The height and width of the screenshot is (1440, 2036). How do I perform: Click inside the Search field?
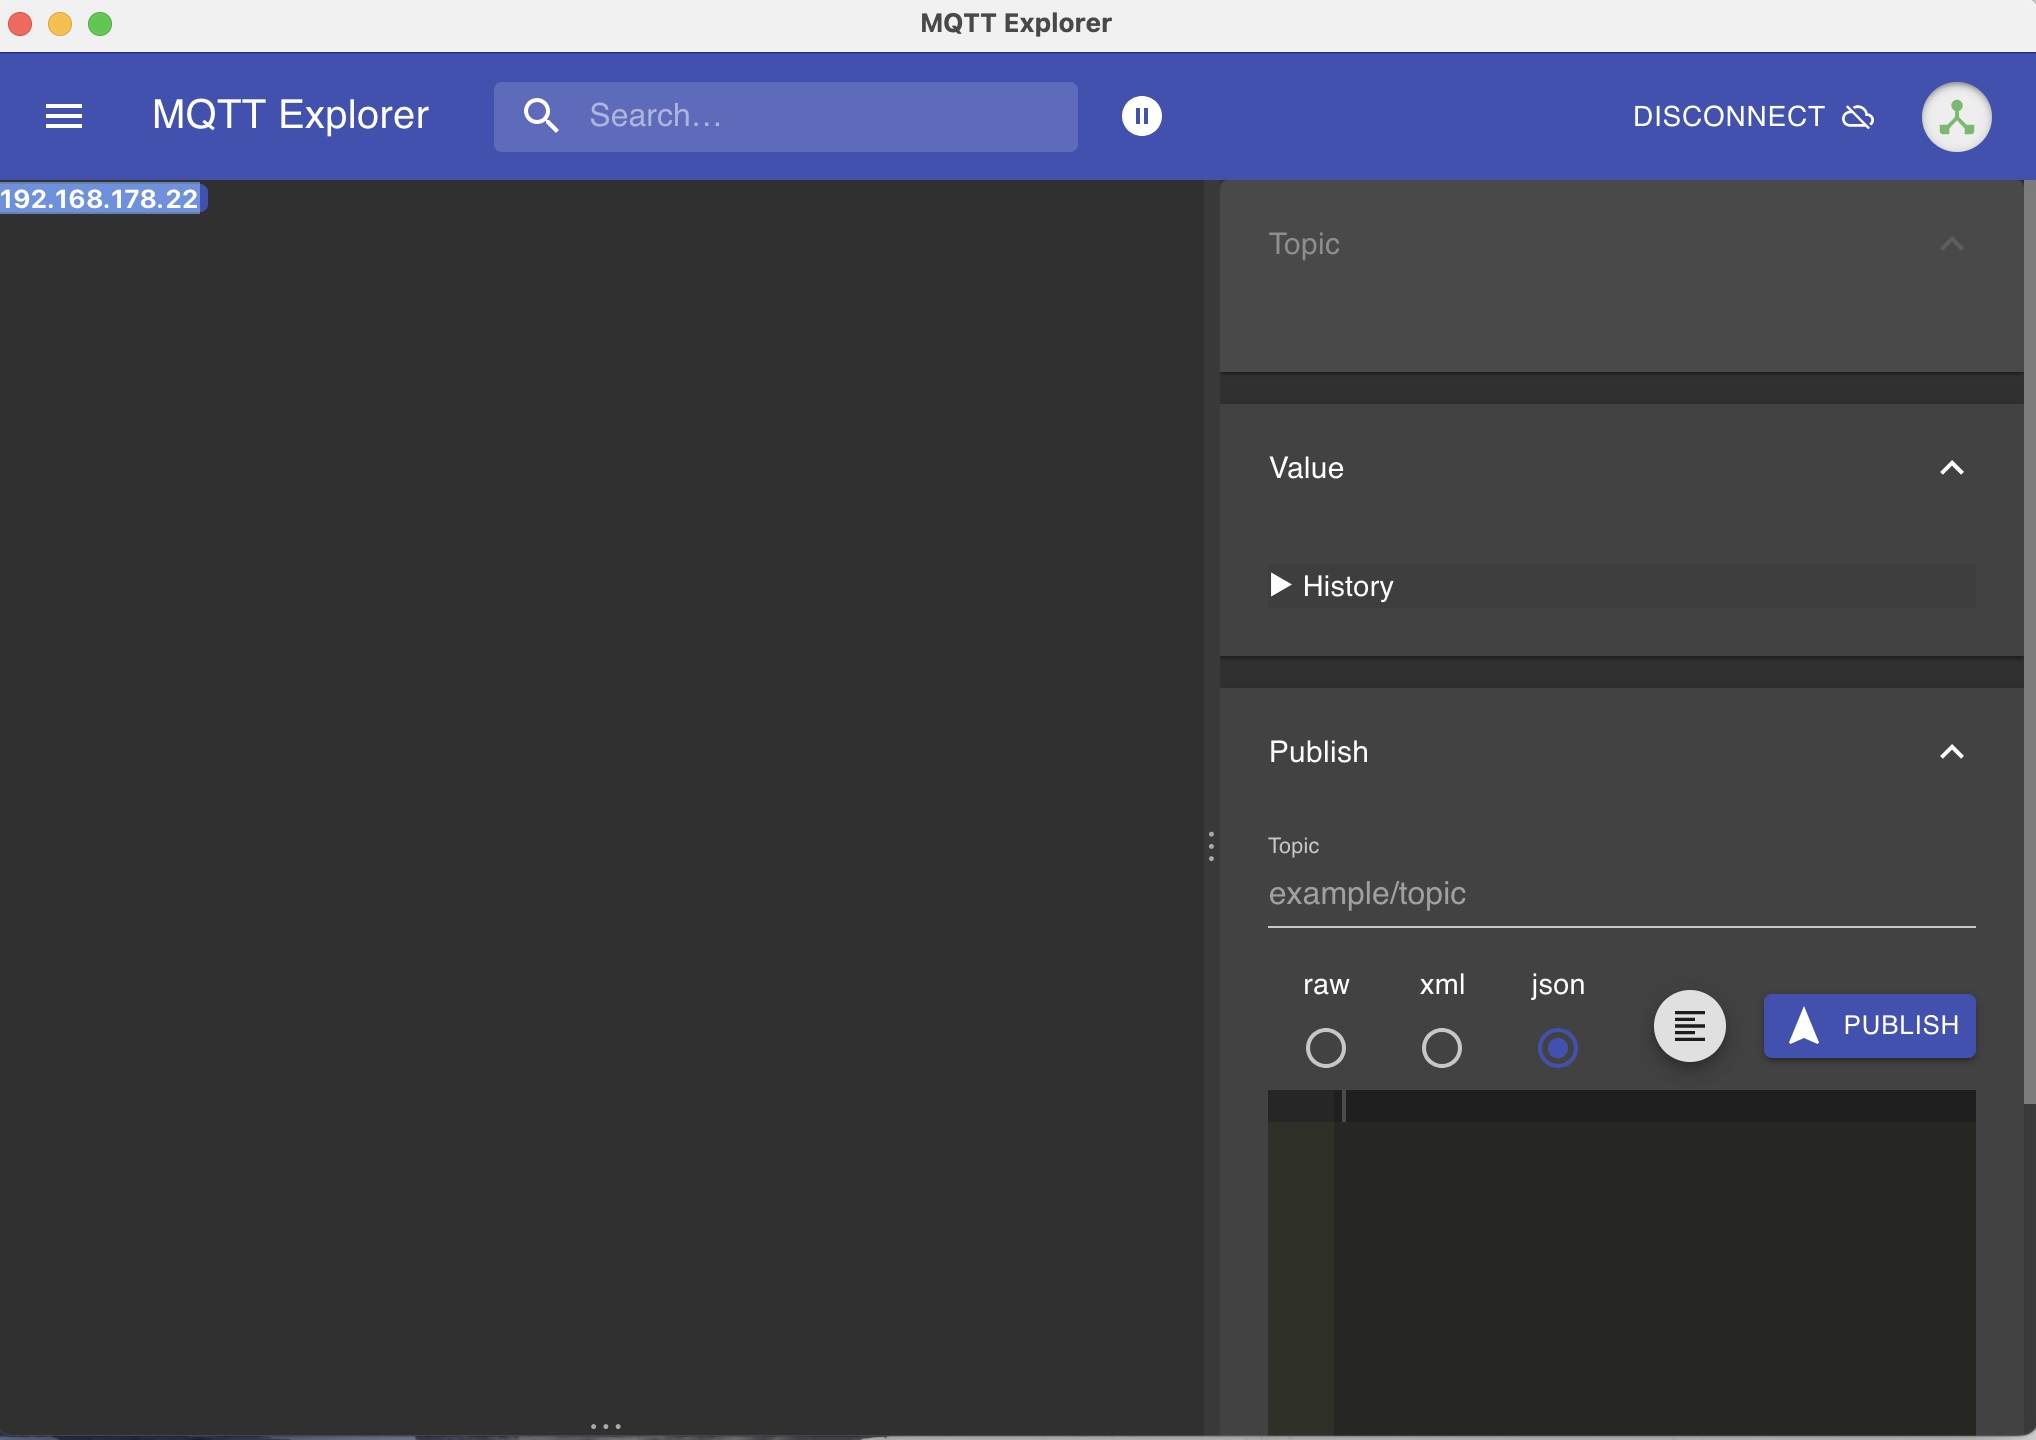point(820,116)
